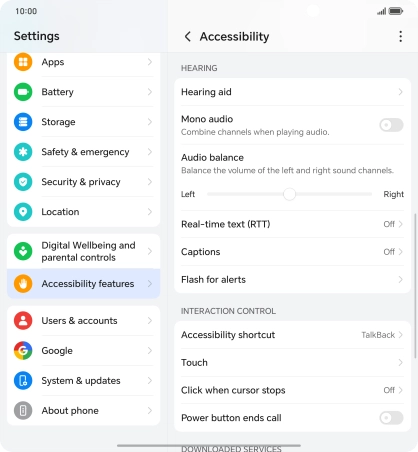Open Location using its pin icon
This screenshot has width=418, height=452.
point(23,212)
